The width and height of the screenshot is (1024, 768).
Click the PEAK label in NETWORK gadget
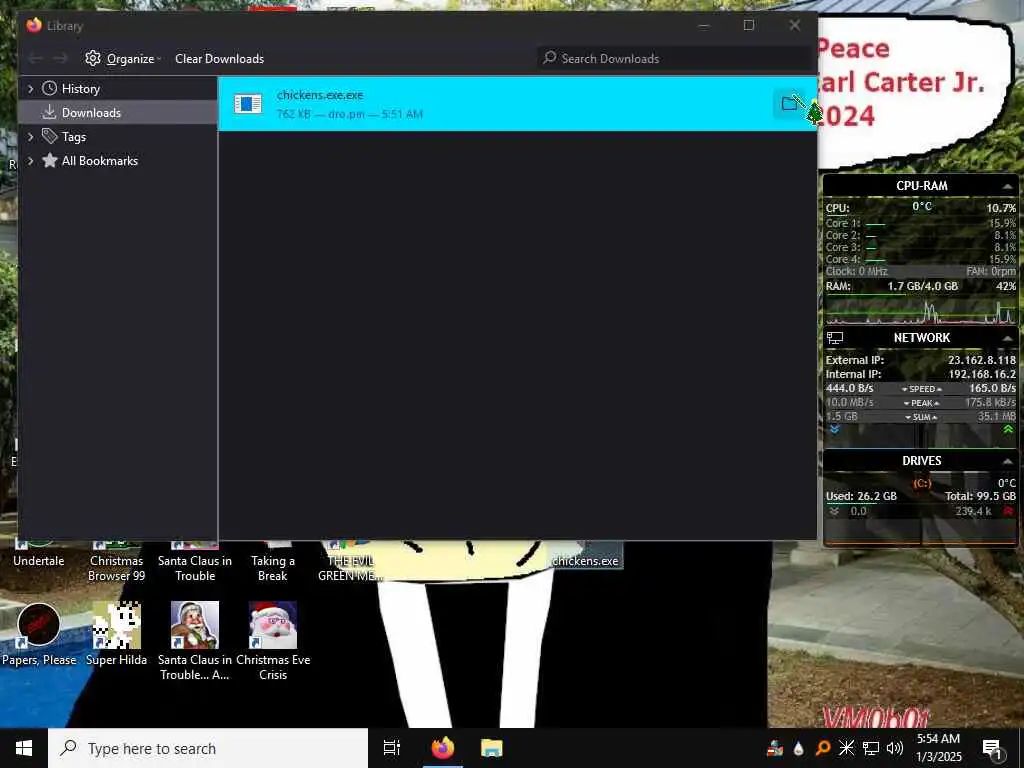(921, 403)
